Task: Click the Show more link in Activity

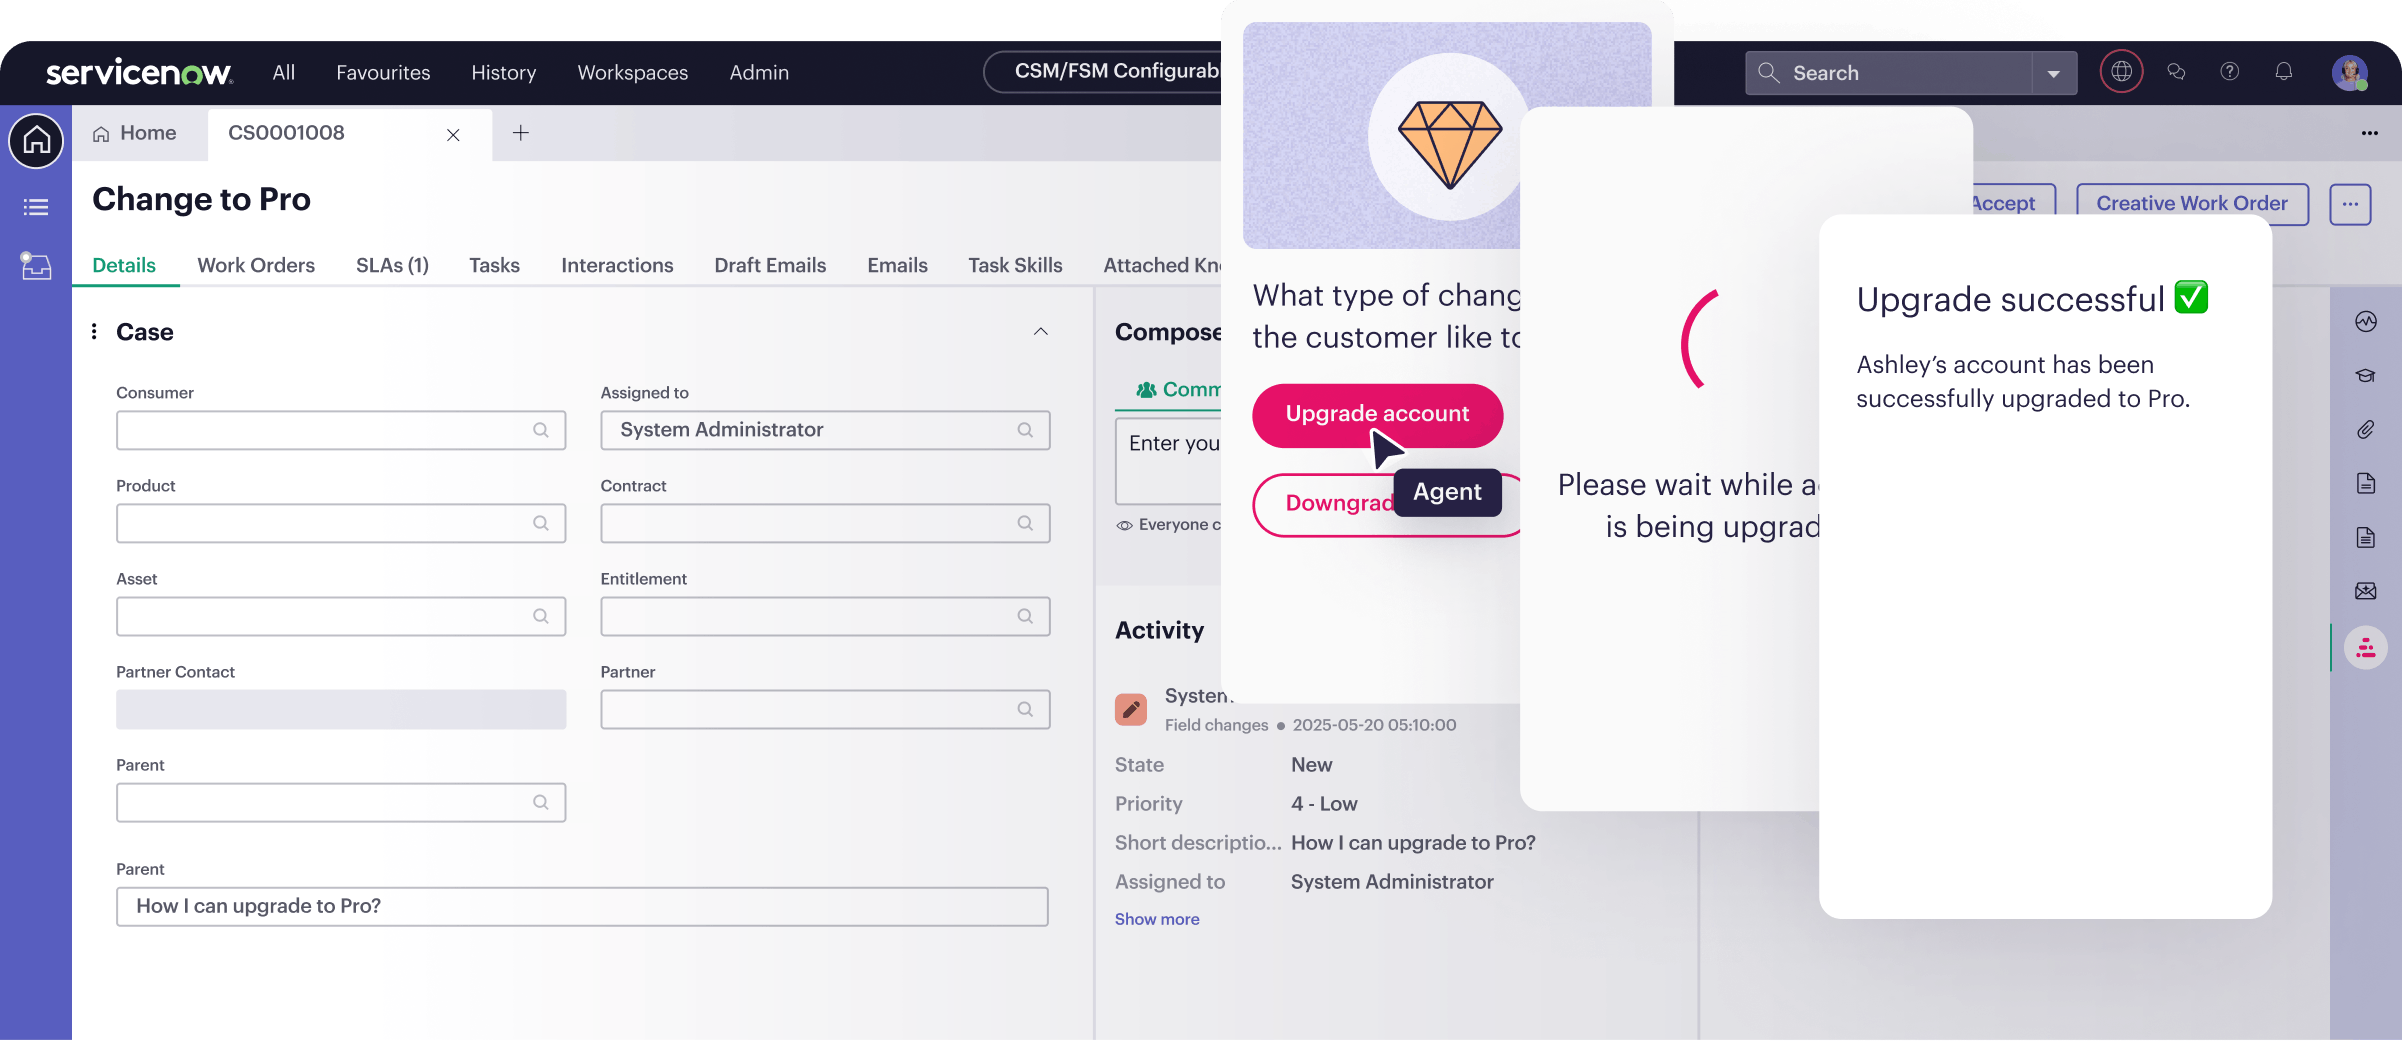Action: [x=1157, y=919]
